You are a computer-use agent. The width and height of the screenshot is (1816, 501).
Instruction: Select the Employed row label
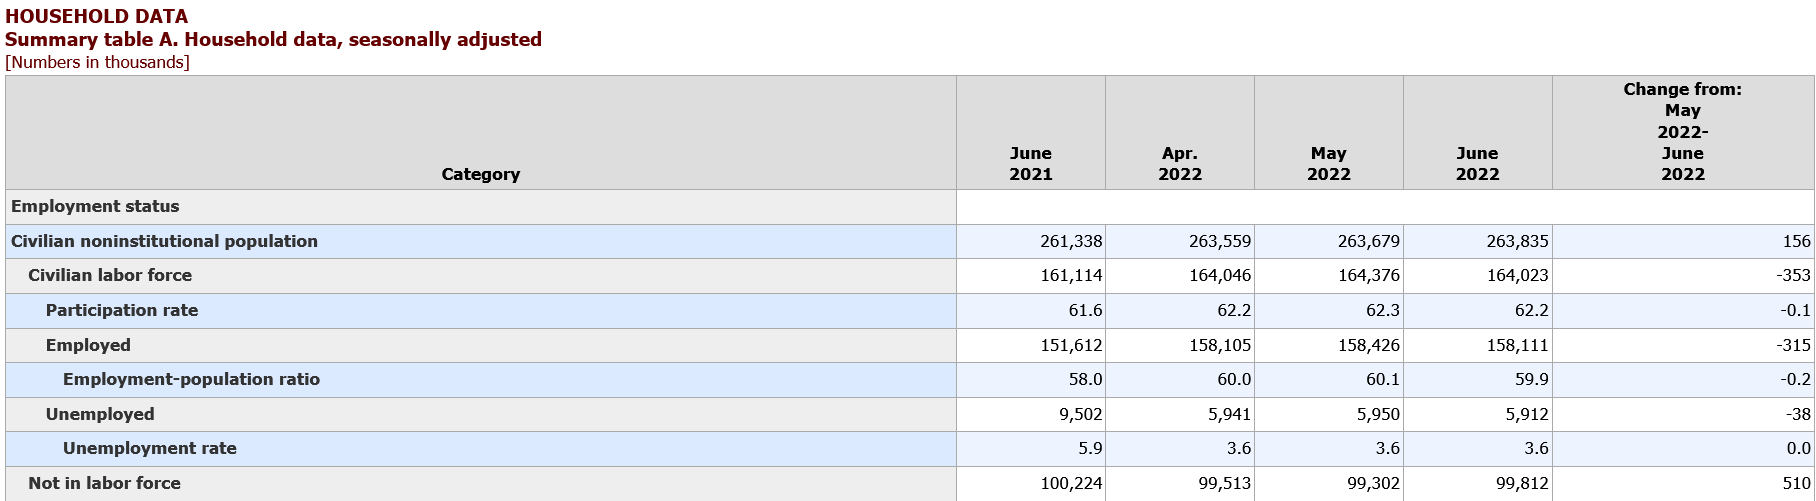tap(88, 345)
